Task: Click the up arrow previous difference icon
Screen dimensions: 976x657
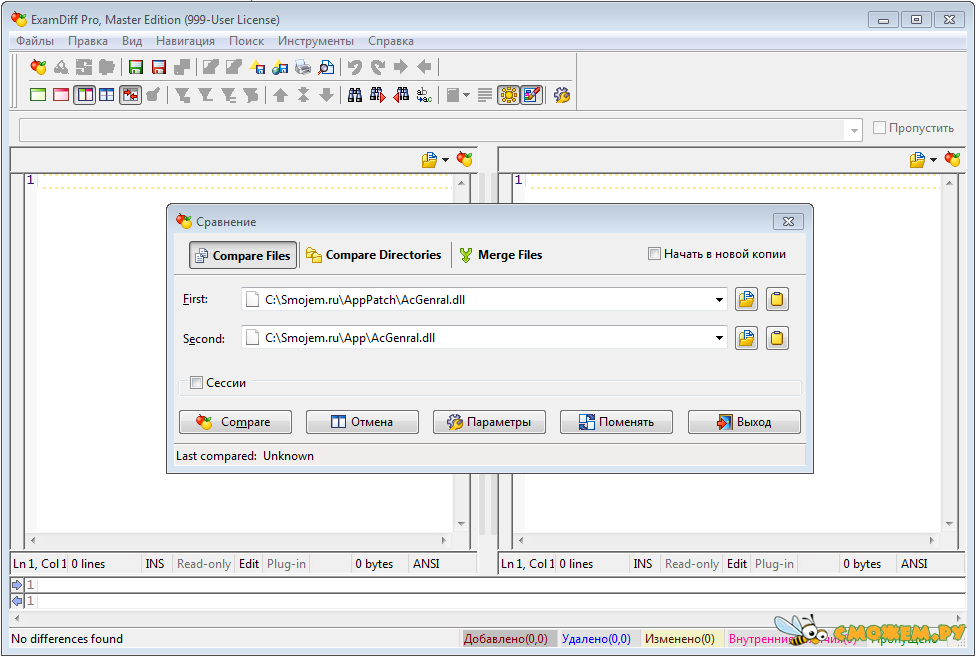Action: pos(280,95)
